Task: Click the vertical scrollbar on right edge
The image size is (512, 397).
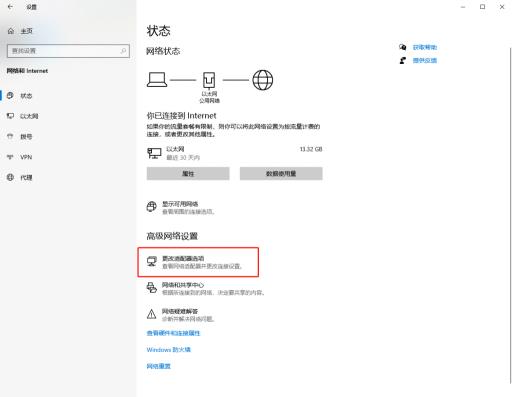Action: (x=510, y=216)
